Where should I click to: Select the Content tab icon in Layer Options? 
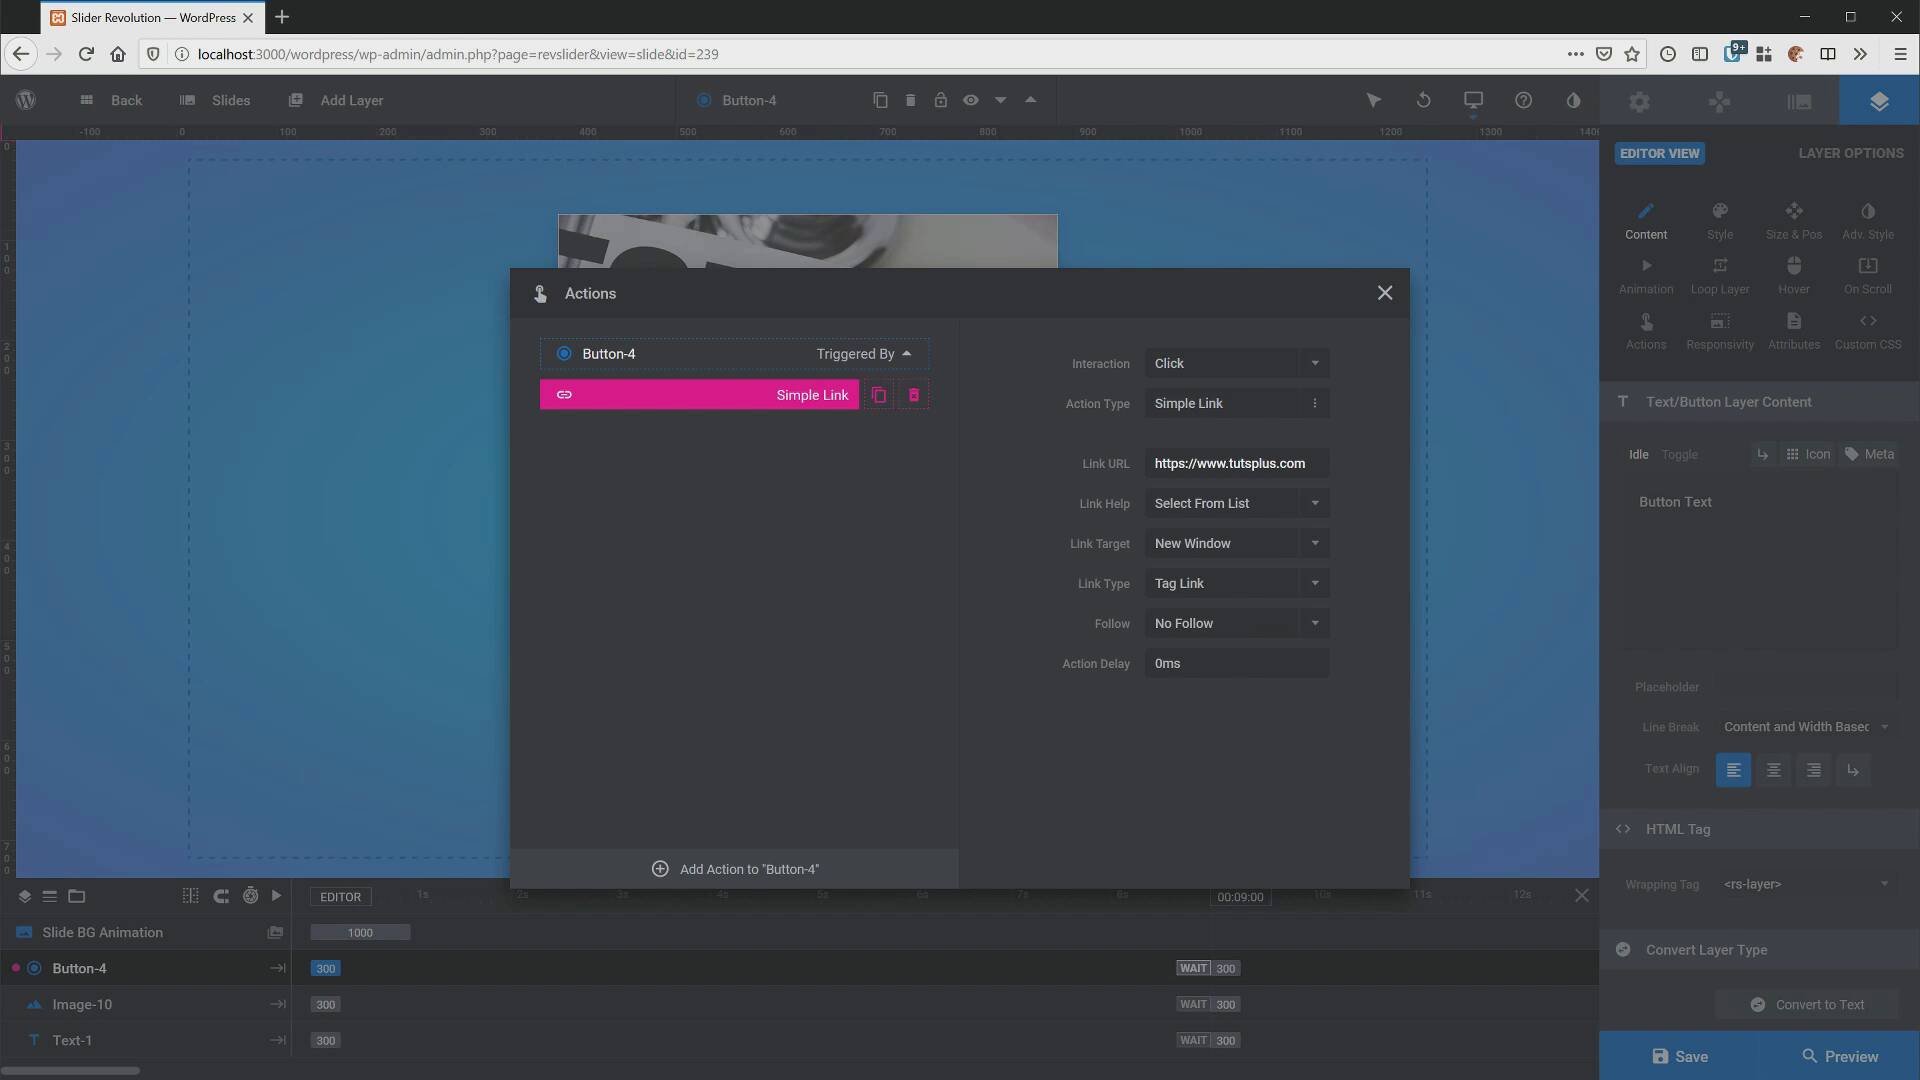[1646, 218]
